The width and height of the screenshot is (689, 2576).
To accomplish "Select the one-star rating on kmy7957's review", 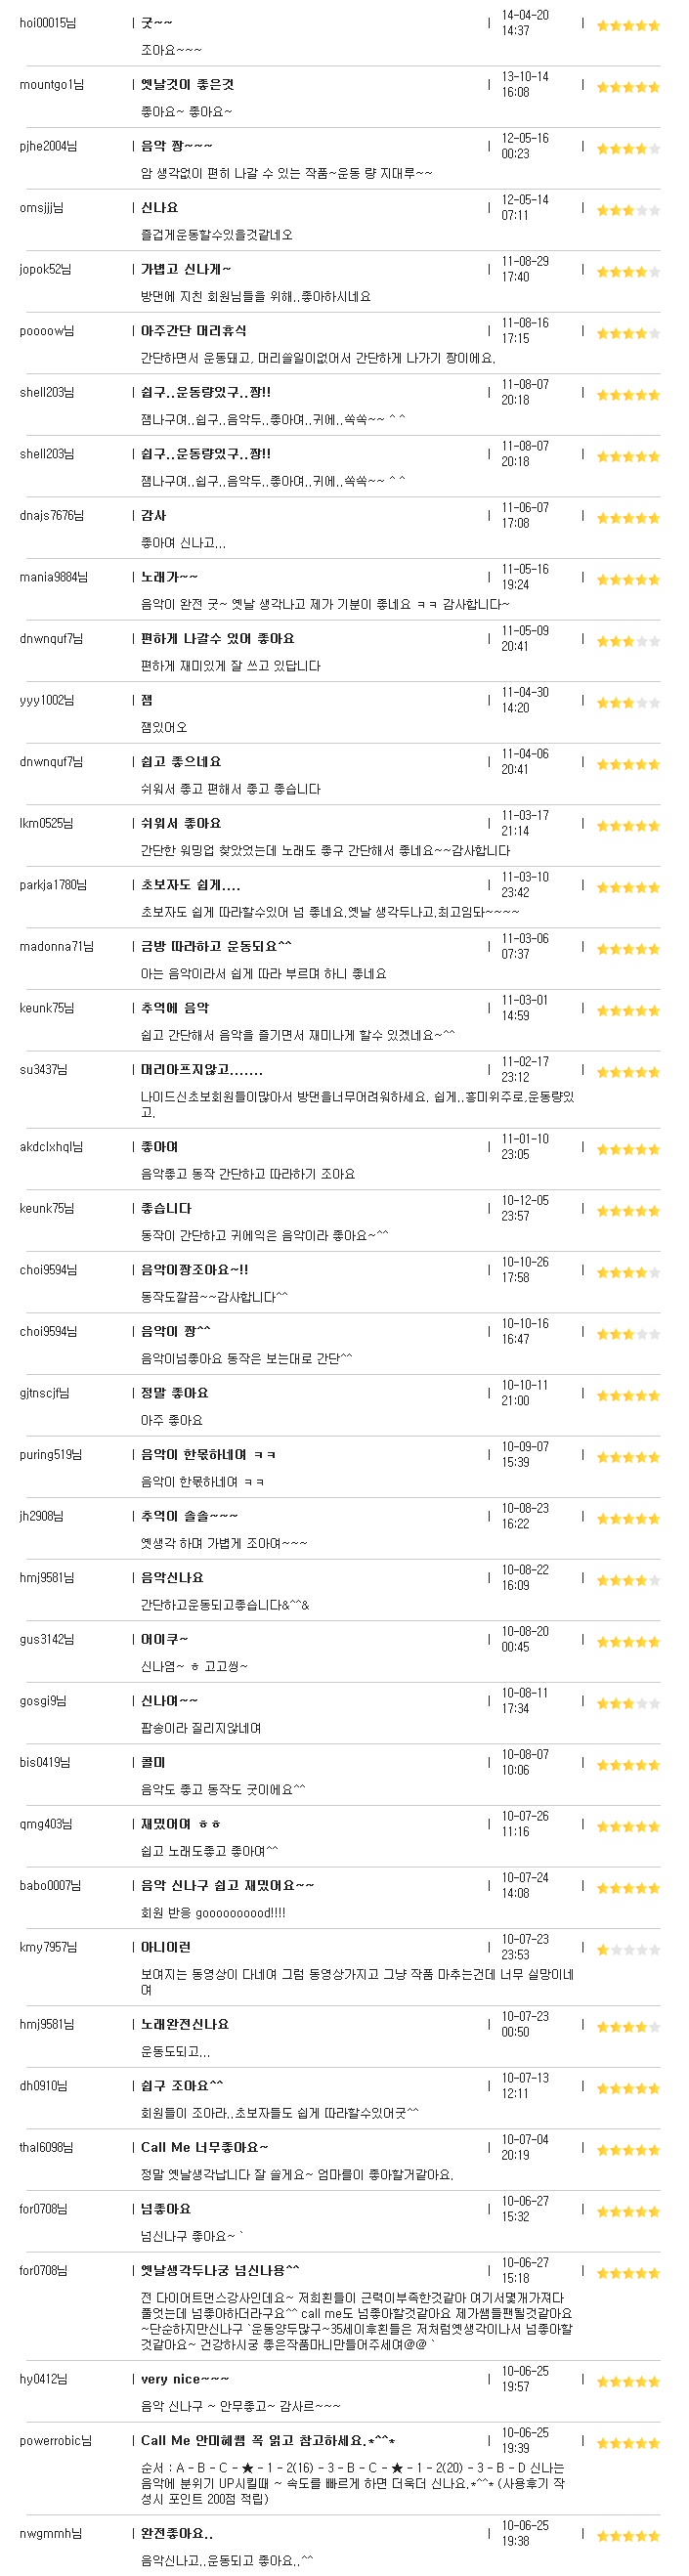I will 628,1950.
